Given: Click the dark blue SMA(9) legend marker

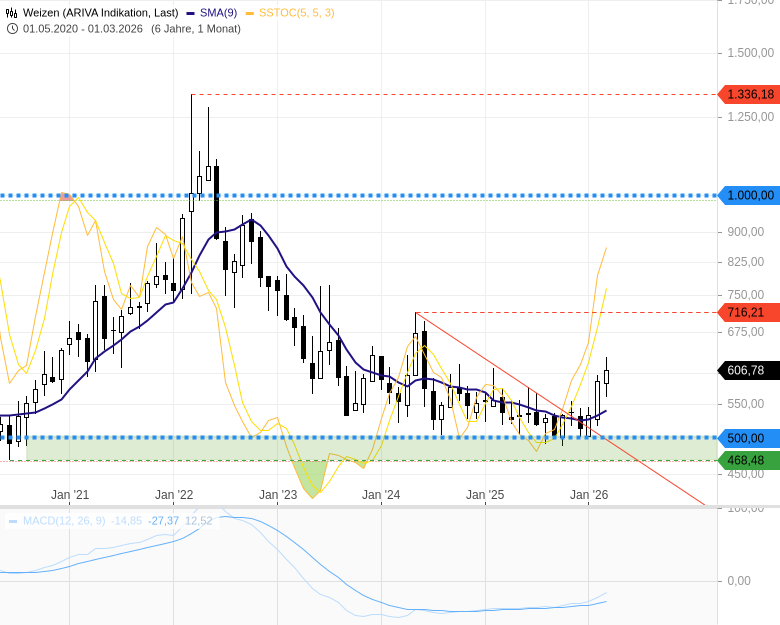Looking at the screenshot, I should pos(191,13).
